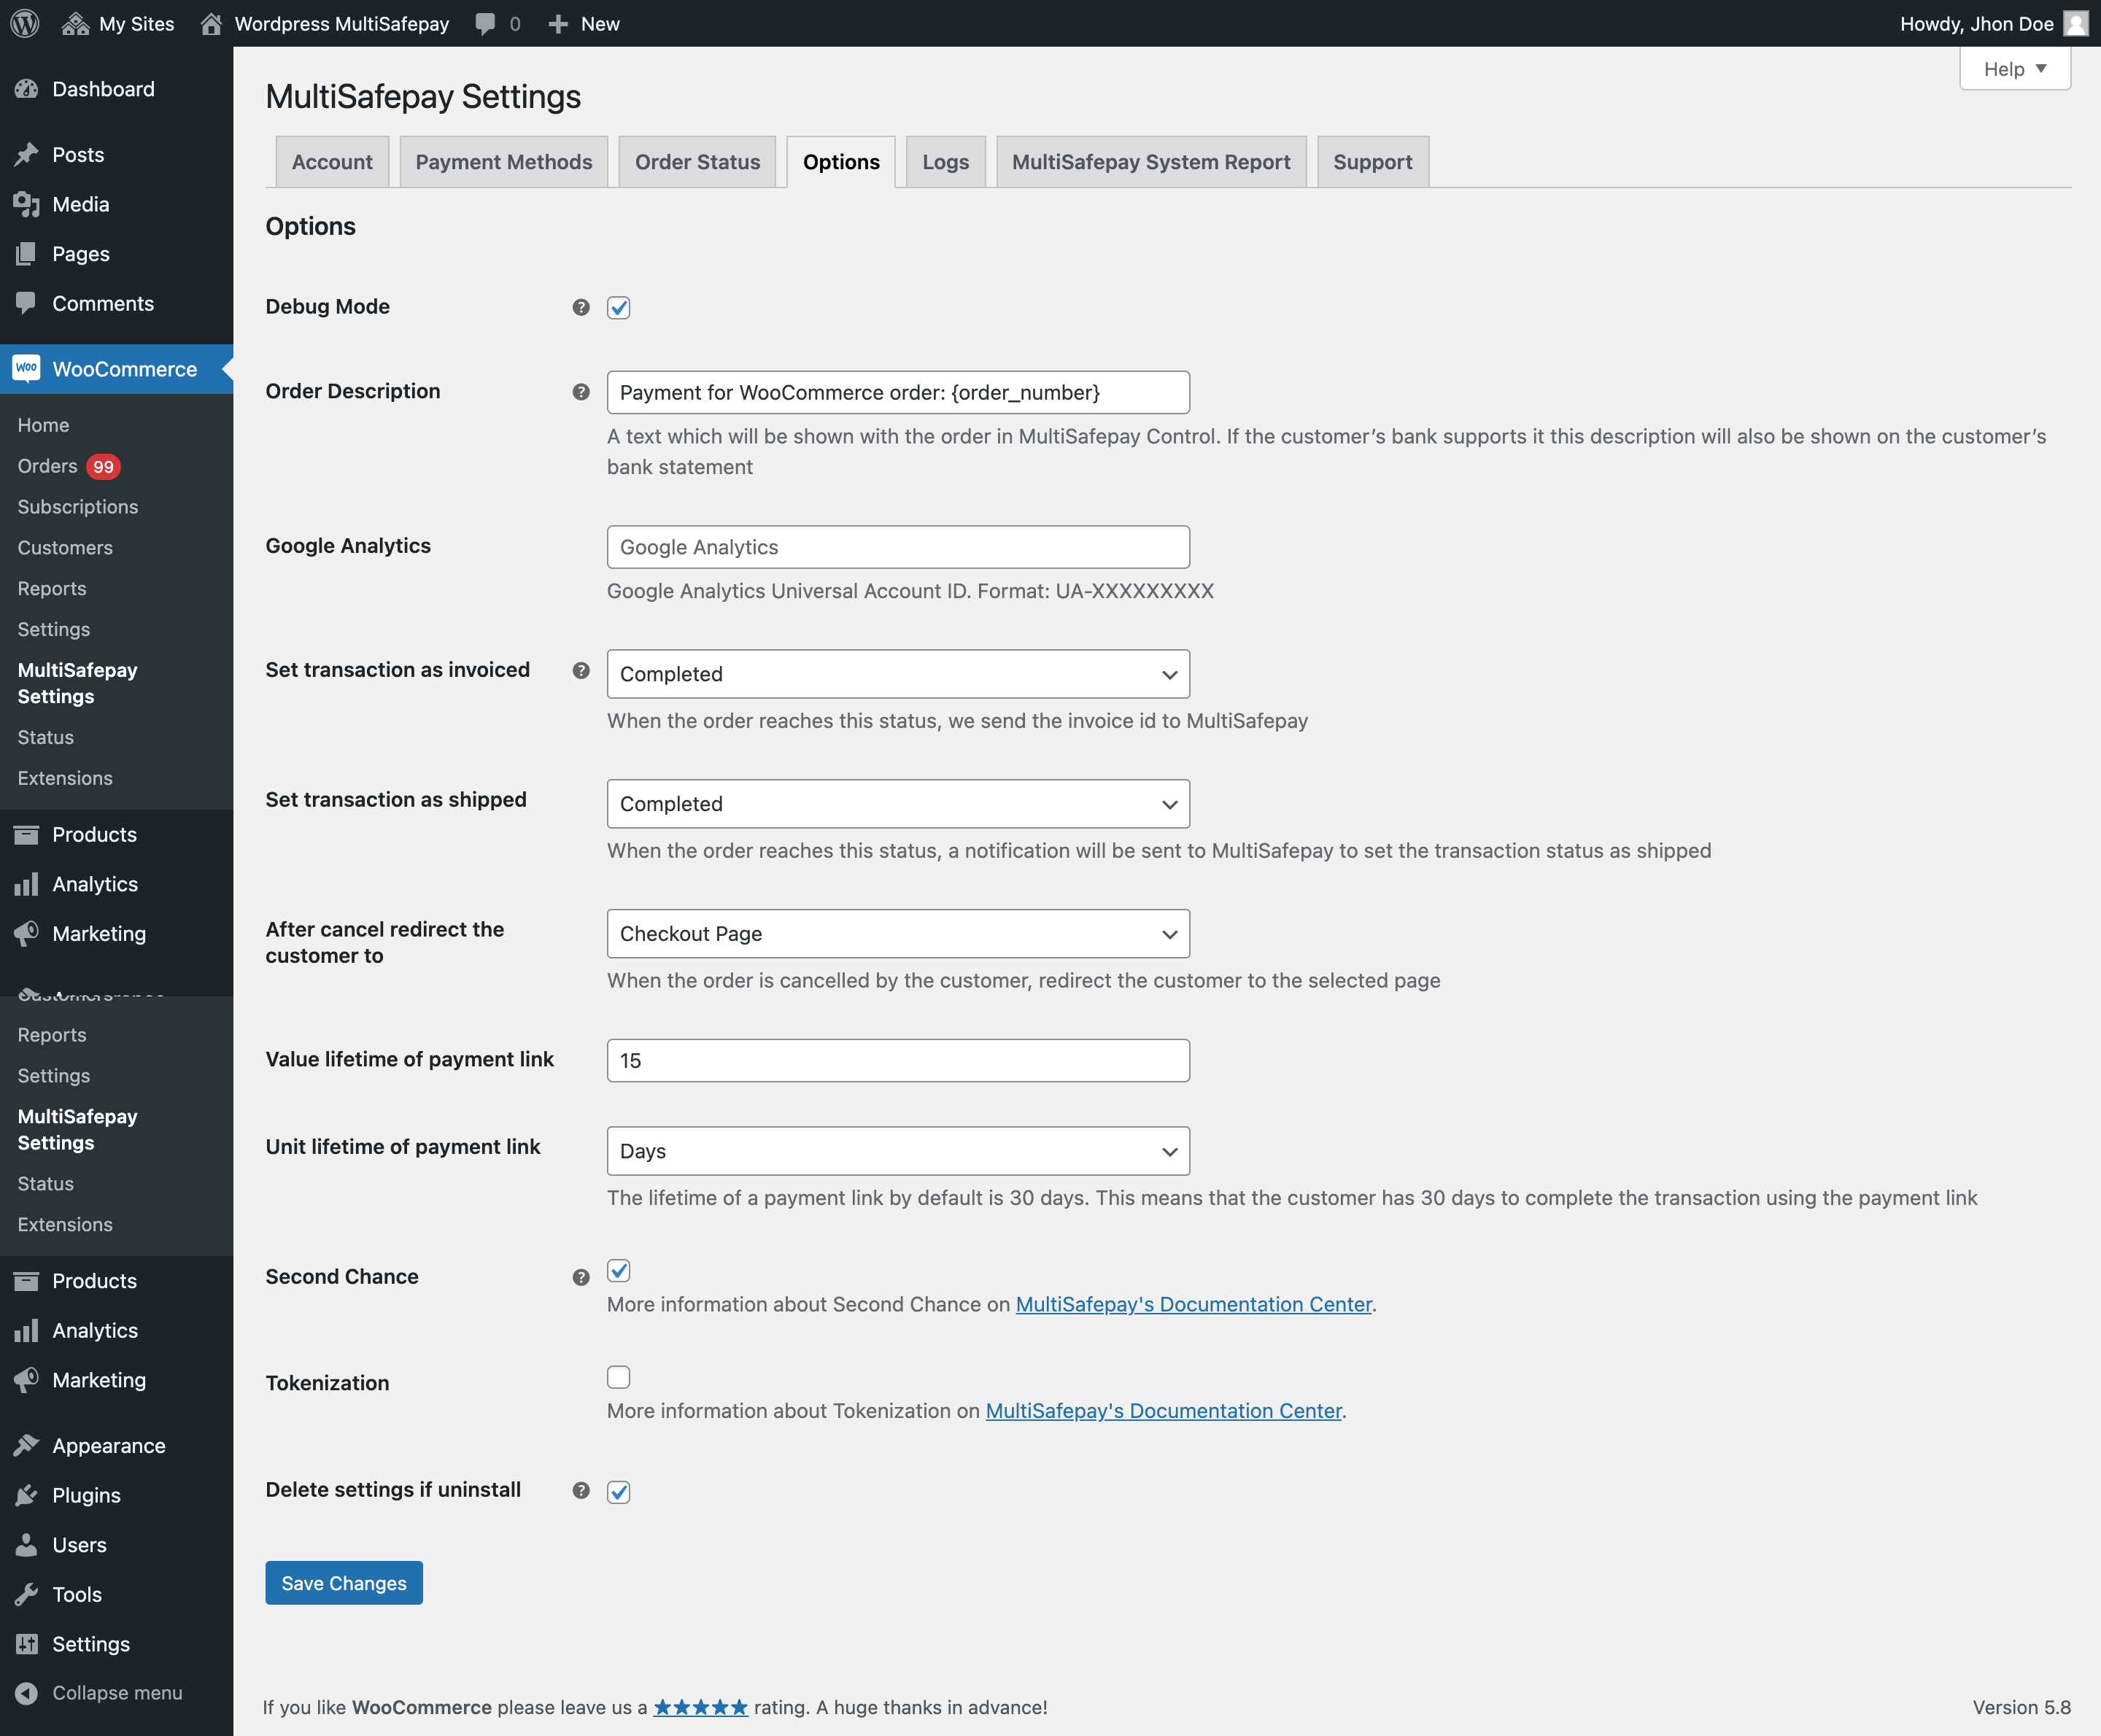Select the Options tab
Image resolution: width=2101 pixels, height=1736 pixels.
841,162
